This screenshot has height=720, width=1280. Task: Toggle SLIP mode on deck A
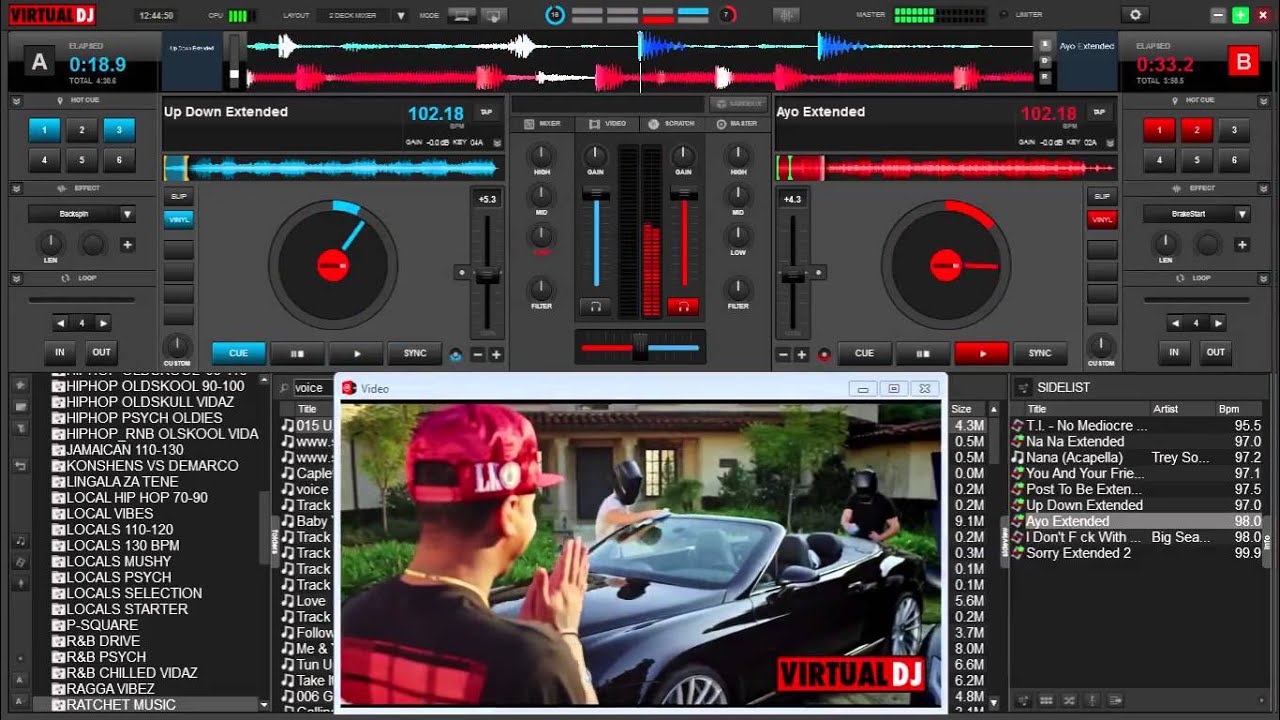[x=178, y=196]
